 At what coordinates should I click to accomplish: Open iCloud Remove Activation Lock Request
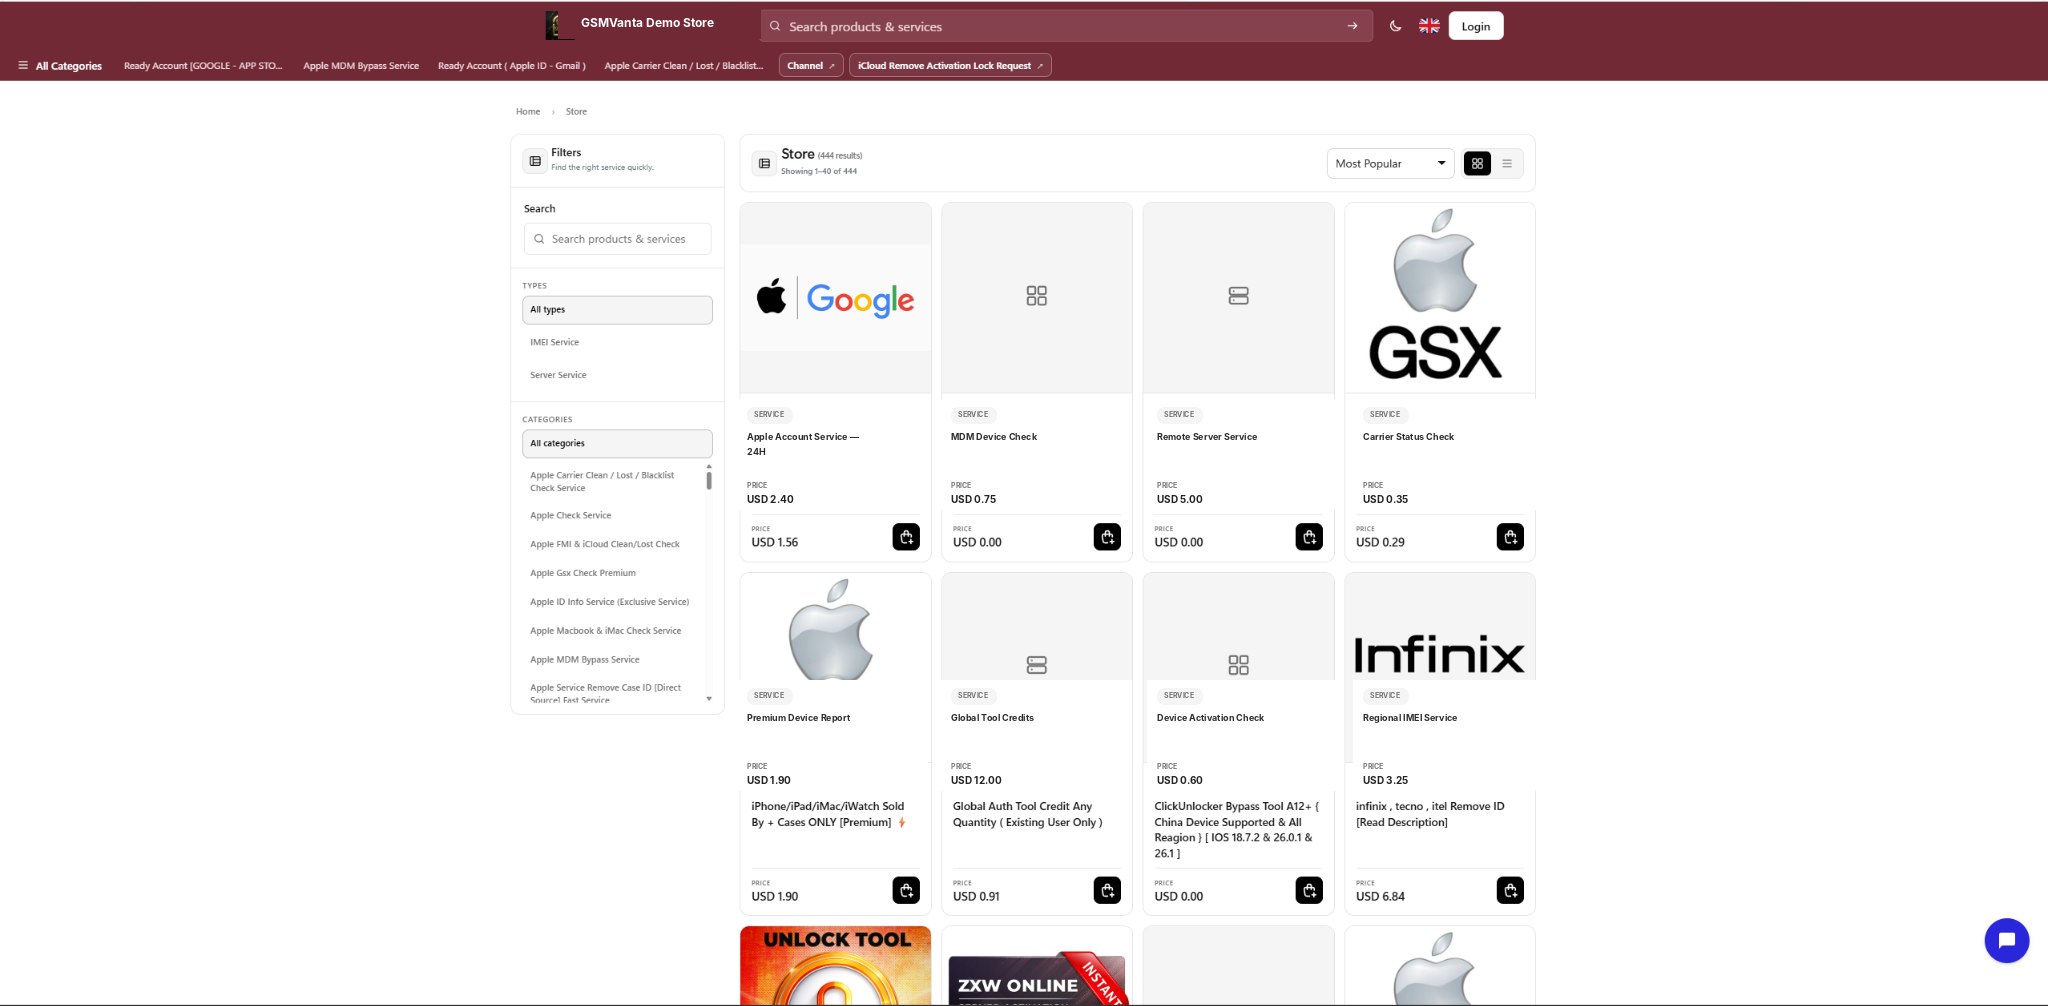pyautogui.click(x=950, y=66)
